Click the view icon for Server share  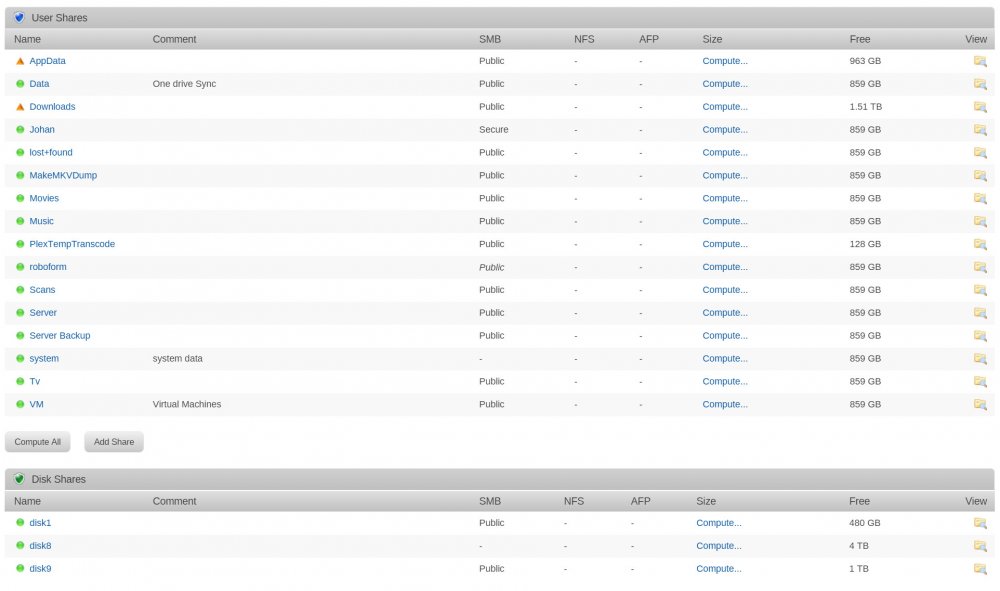tap(980, 313)
